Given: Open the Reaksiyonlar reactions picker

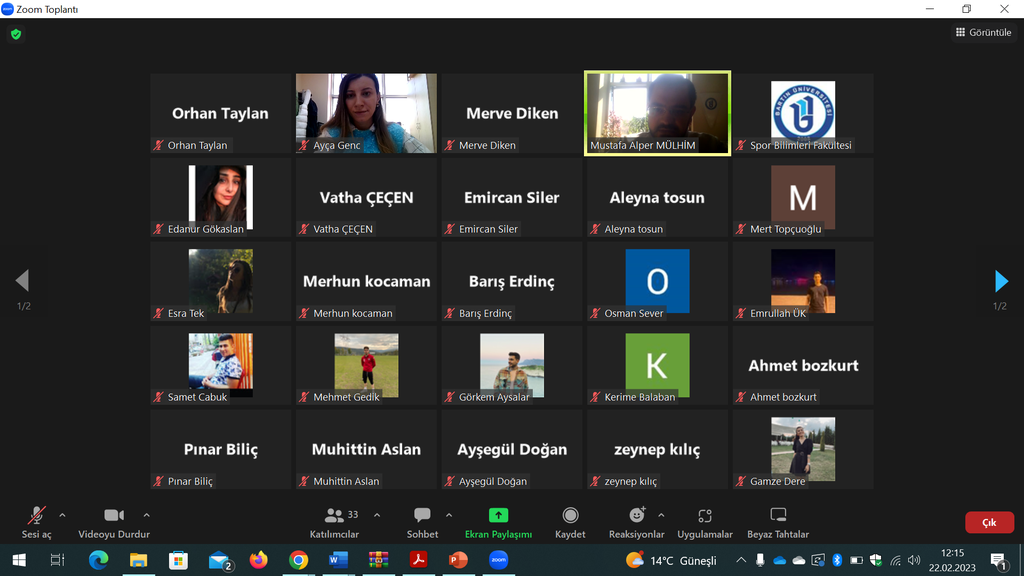Looking at the screenshot, I should [636, 520].
